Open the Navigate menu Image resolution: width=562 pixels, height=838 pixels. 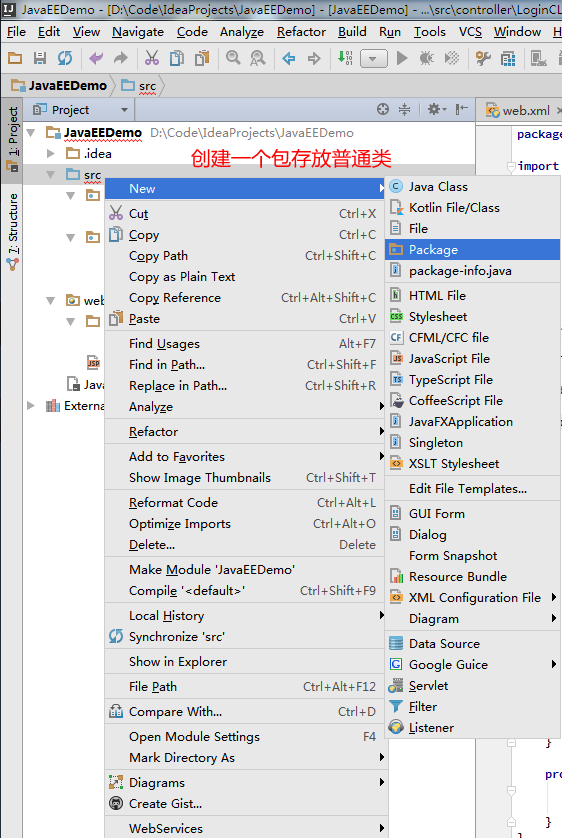pyautogui.click(x=138, y=32)
